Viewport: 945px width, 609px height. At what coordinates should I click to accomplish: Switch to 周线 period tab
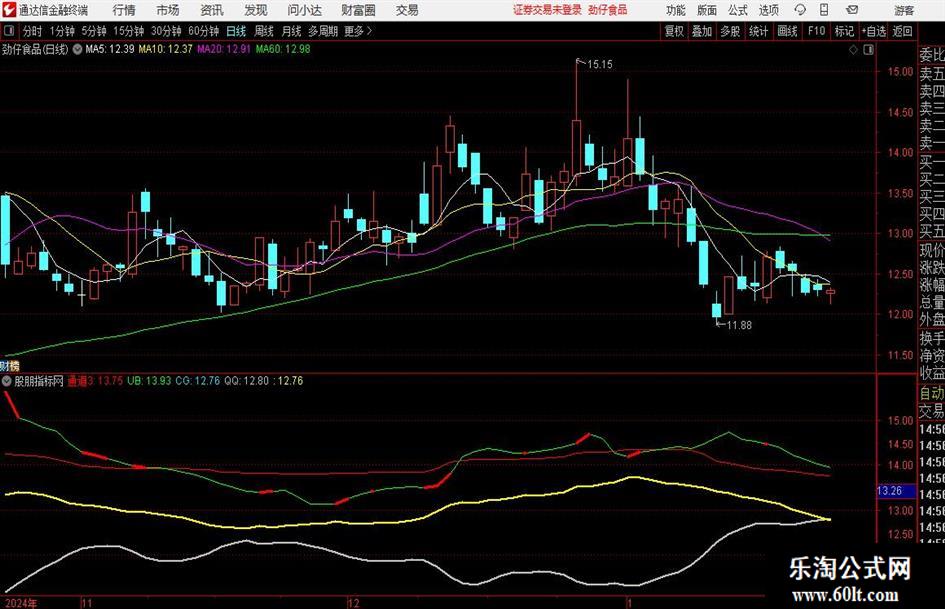264,31
